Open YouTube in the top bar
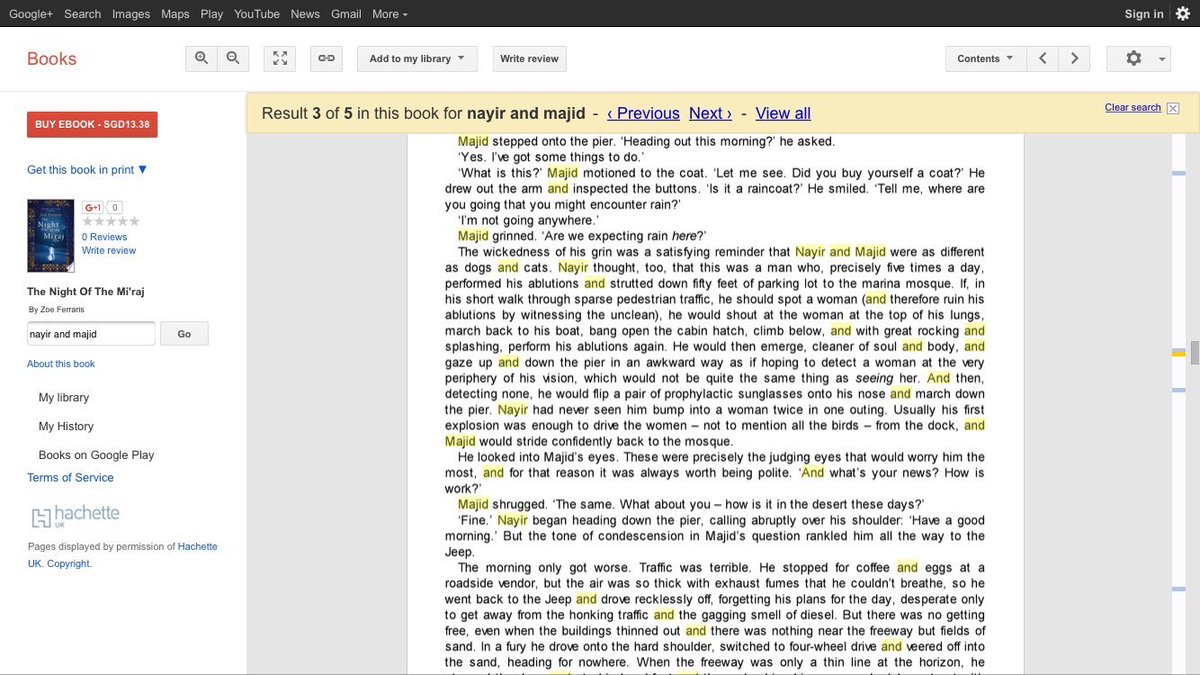1200x675 pixels. (x=257, y=14)
